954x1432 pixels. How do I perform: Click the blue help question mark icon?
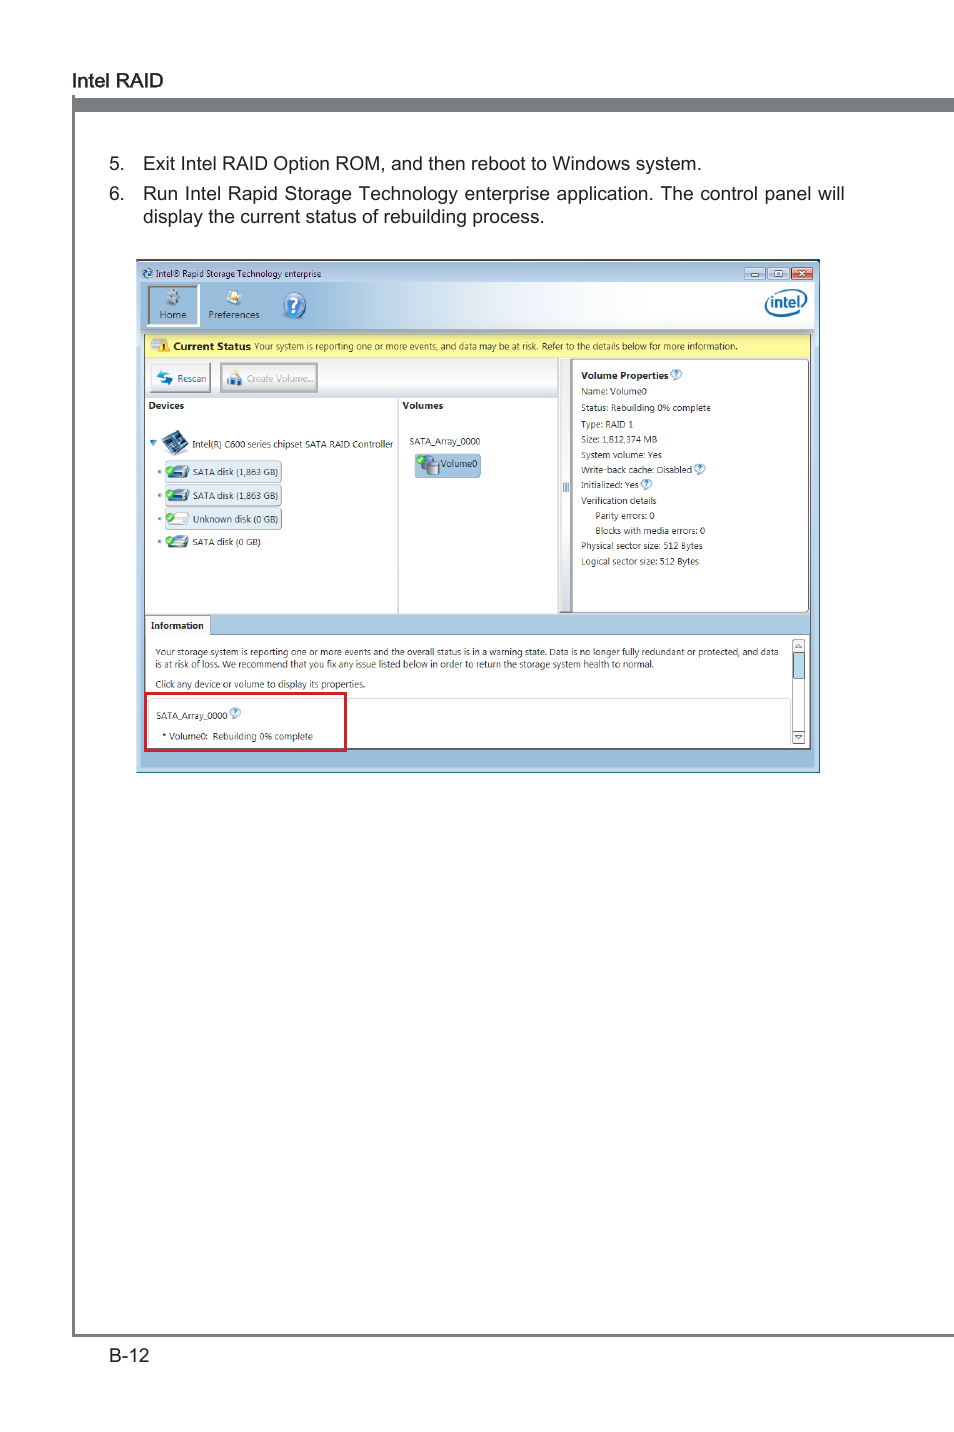[294, 305]
